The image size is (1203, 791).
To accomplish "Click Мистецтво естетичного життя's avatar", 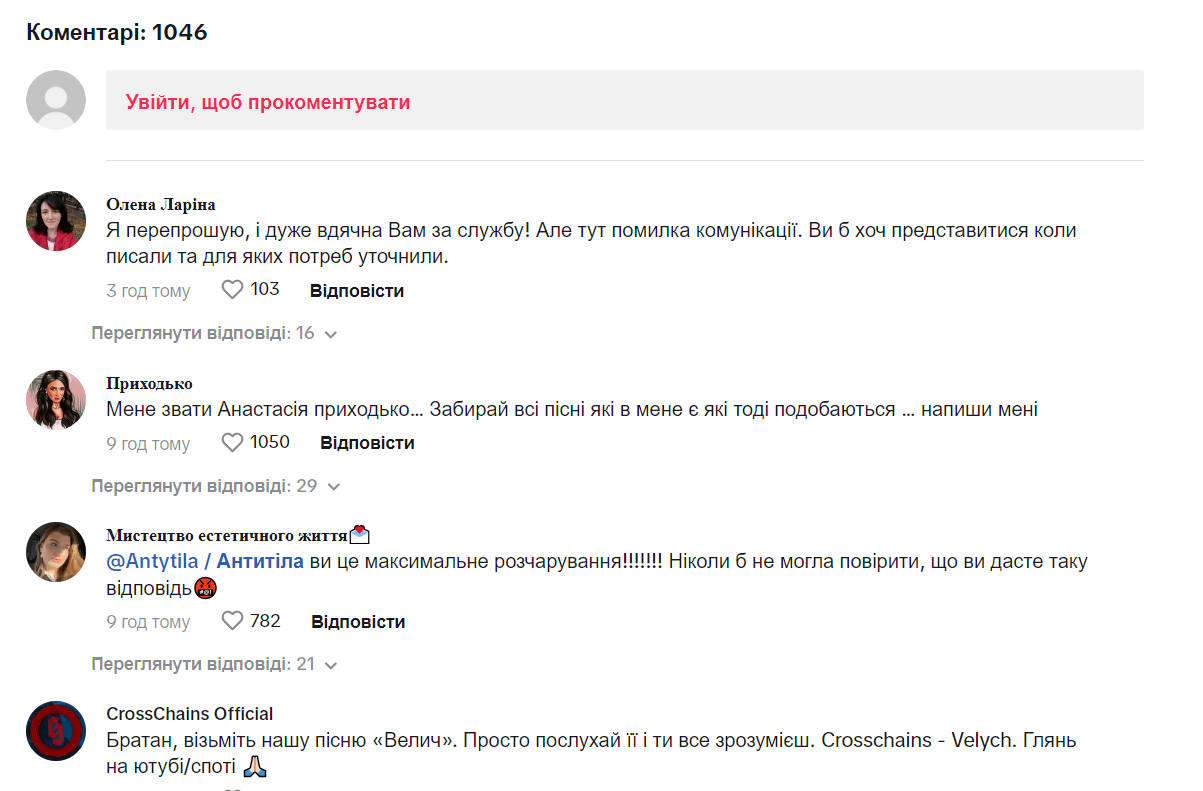I will [56, 551].
